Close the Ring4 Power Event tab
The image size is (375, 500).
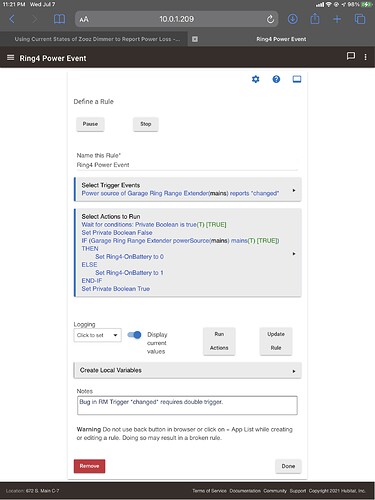click(x=195, y=39)
